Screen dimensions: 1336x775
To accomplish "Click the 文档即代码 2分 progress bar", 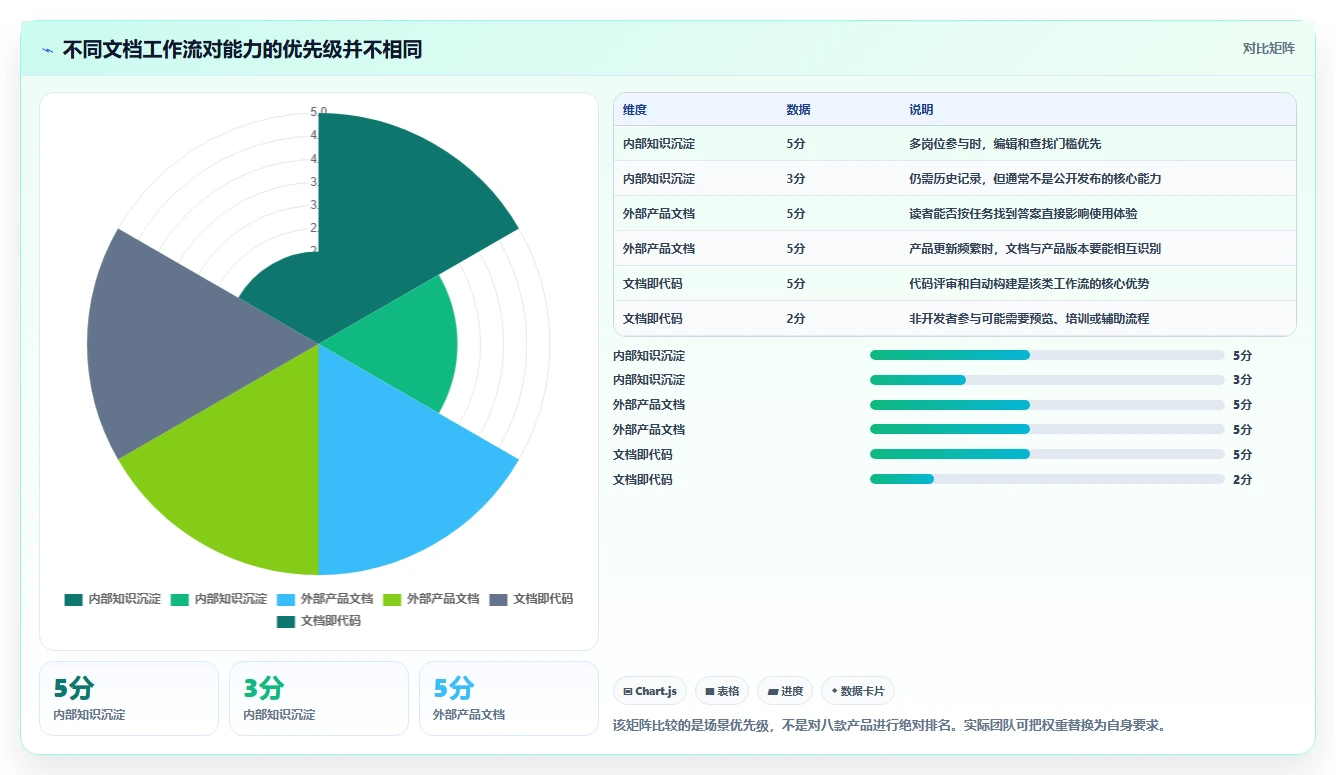I will tap(1047, 479).
